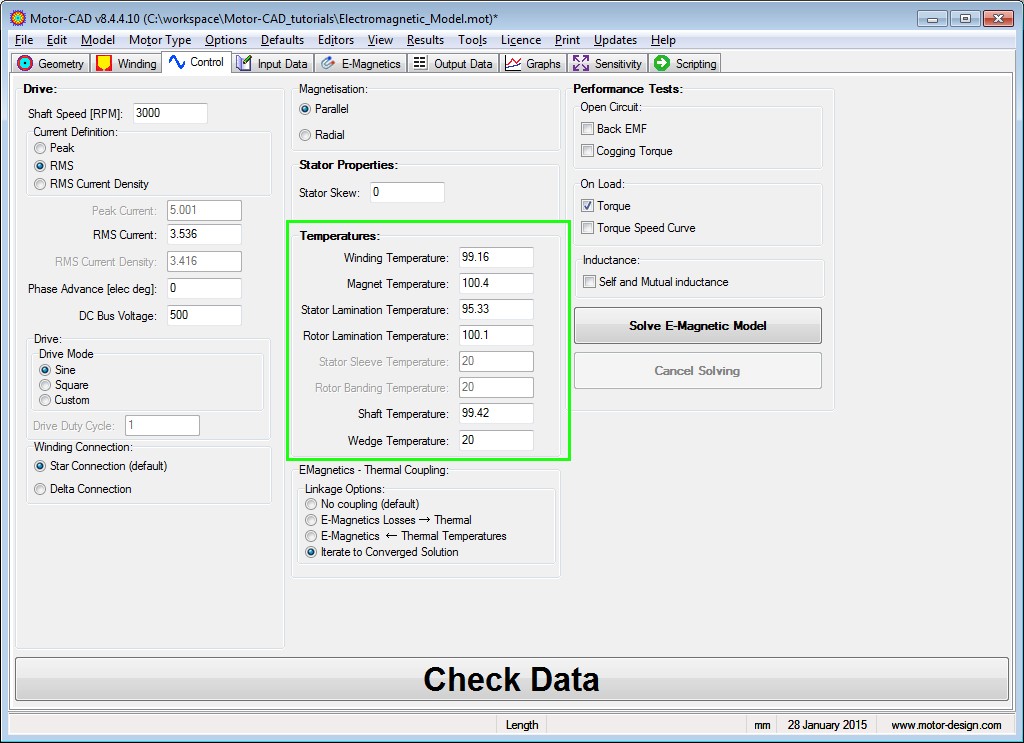Show the Graphs tab icon
The height and width of the screenshot is (743, 1024).
(x=513, y=64)
